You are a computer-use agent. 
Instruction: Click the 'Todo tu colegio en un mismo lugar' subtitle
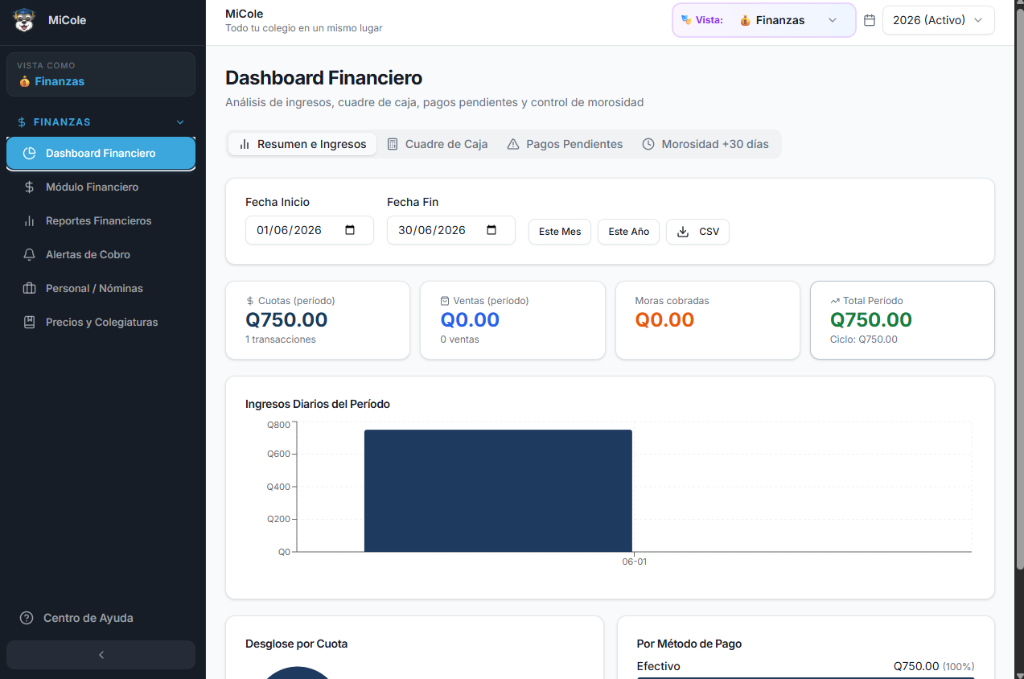[x=304, y=28]
